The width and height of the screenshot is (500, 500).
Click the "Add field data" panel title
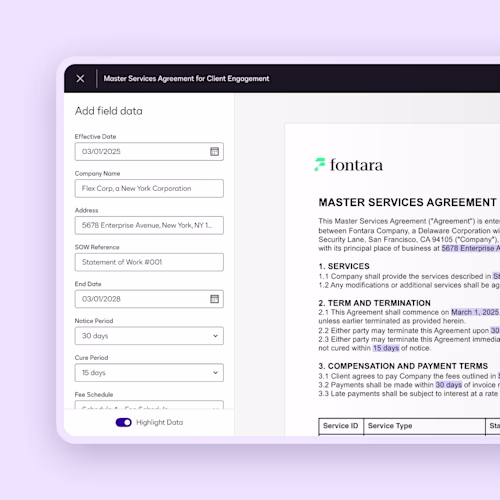tap(109, 111)
